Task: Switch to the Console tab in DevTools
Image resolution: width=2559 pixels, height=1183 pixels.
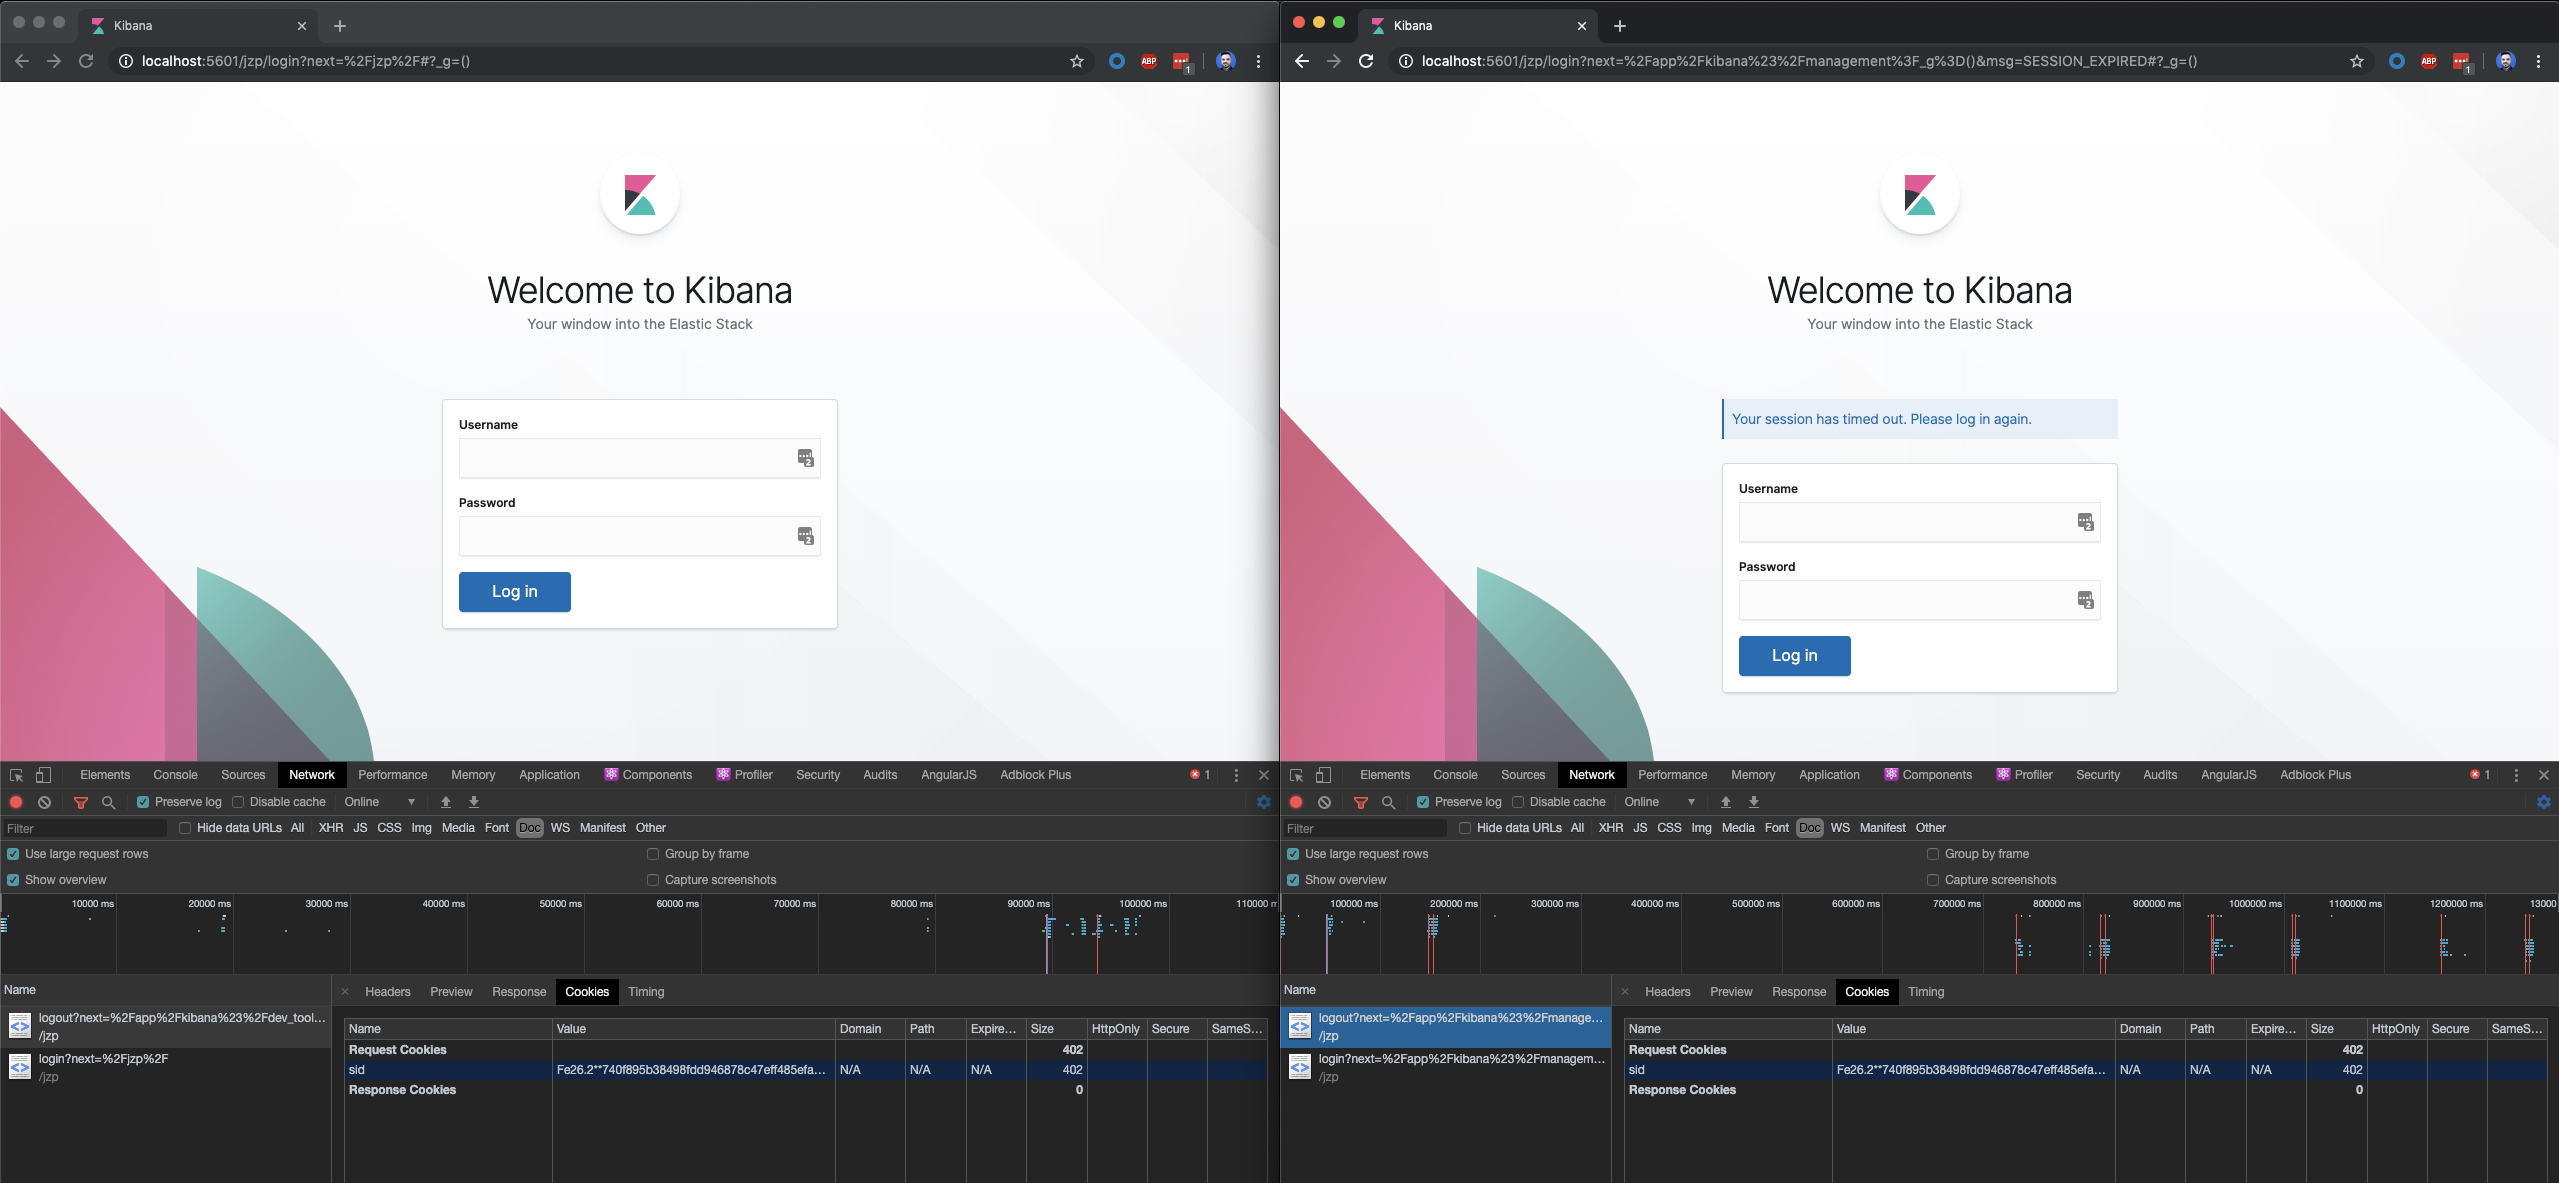Action: [x=175, y=775]
